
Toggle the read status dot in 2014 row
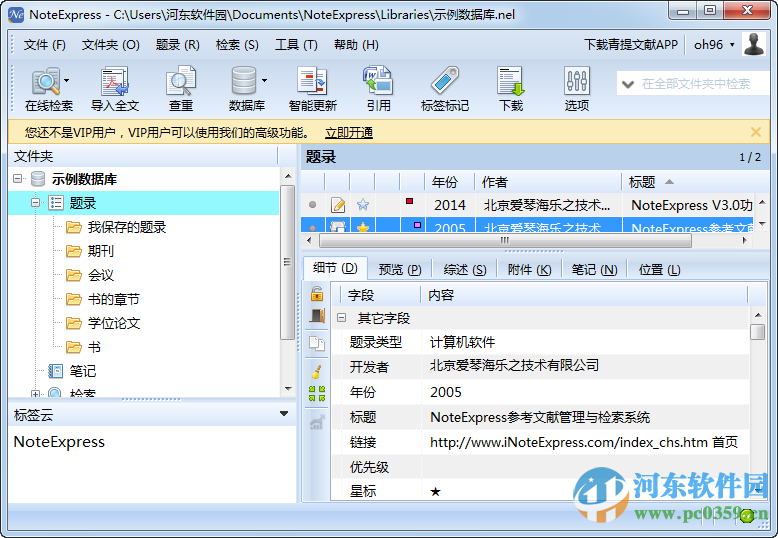313,204
